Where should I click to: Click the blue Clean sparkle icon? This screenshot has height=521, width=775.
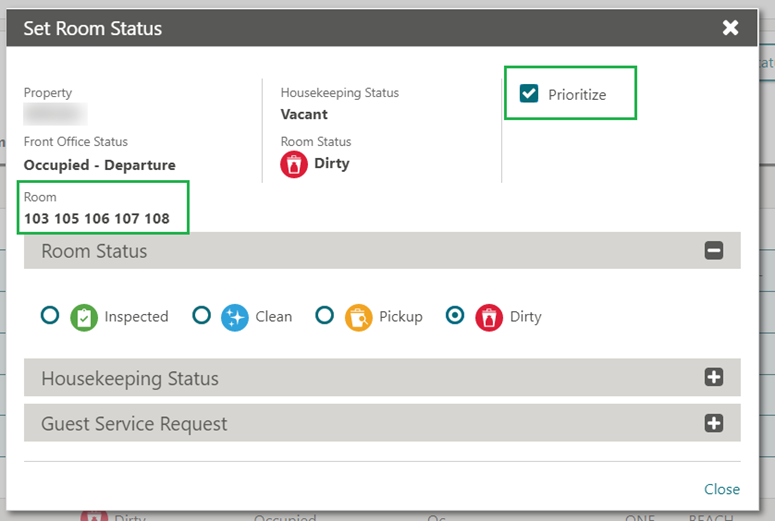tap(235, 317)
